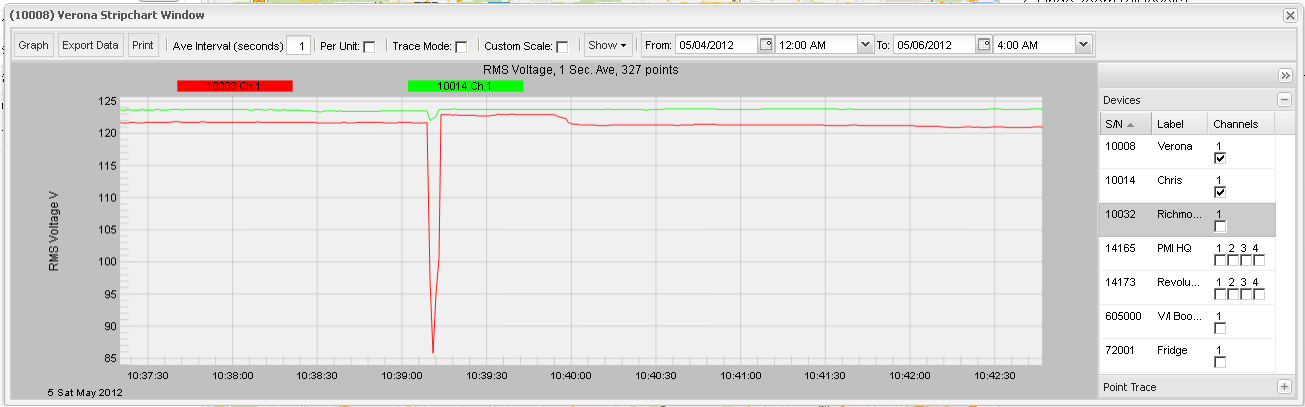Check channel 1 for Fridge 72001

click(x=1219, y=362)
